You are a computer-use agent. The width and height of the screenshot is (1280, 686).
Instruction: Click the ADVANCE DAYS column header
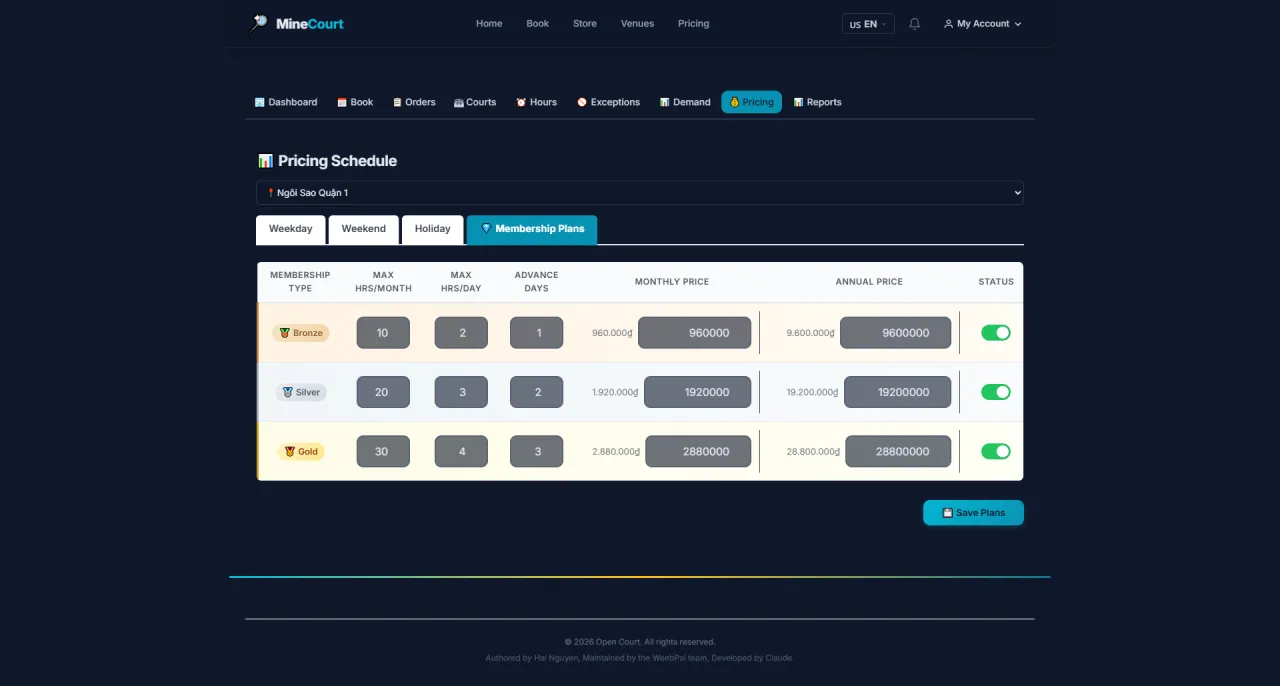coord(537,281)
